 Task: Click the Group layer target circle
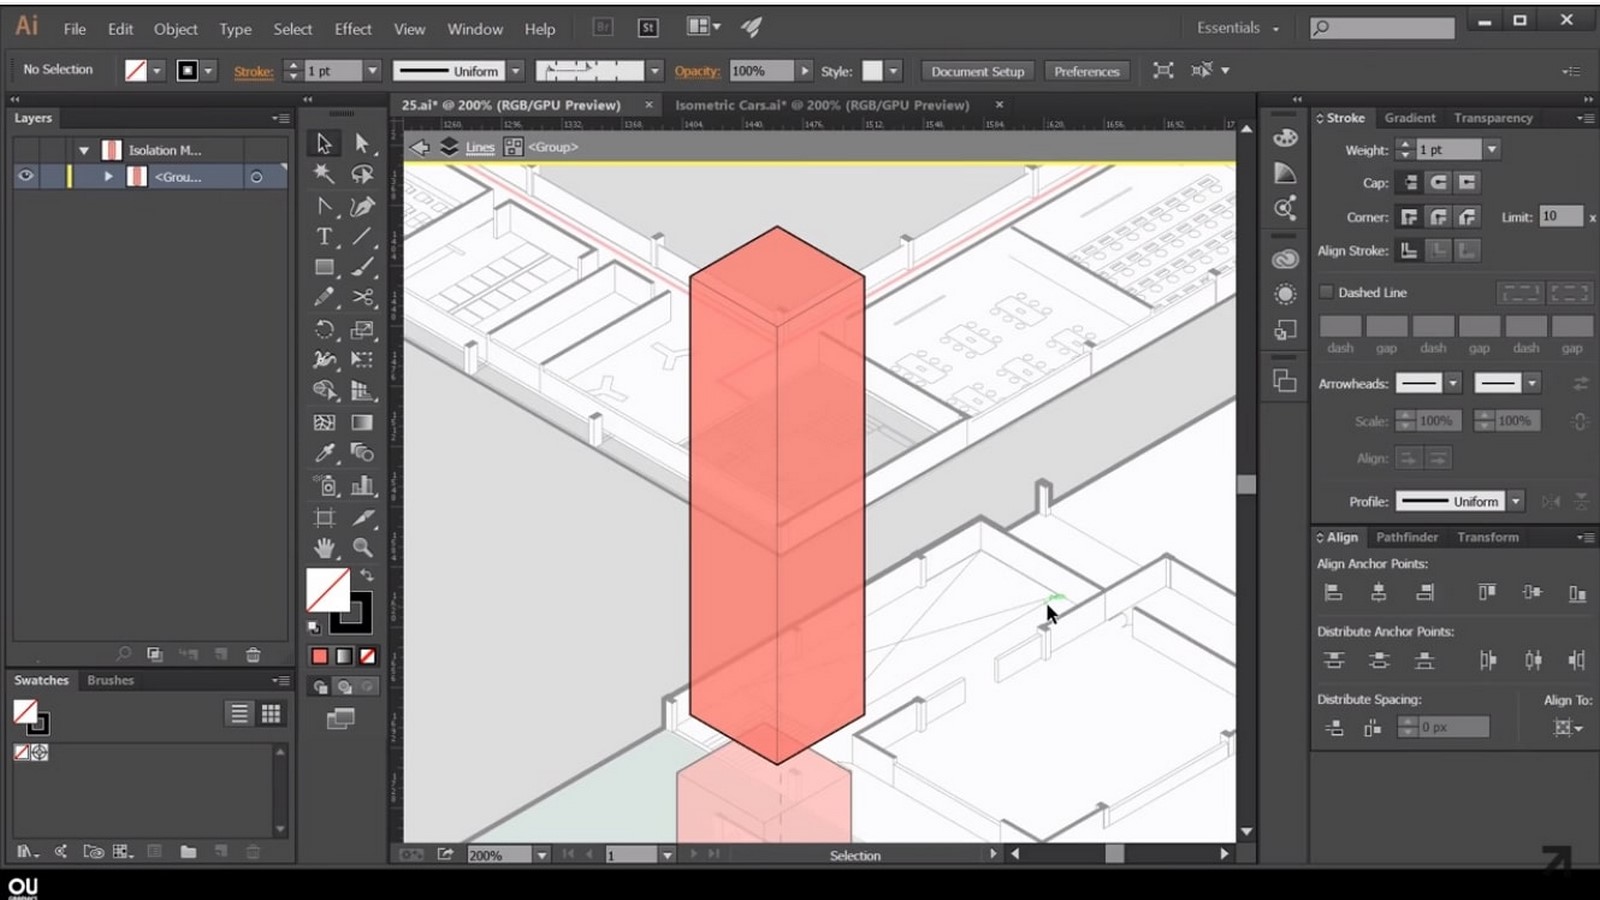257,177
